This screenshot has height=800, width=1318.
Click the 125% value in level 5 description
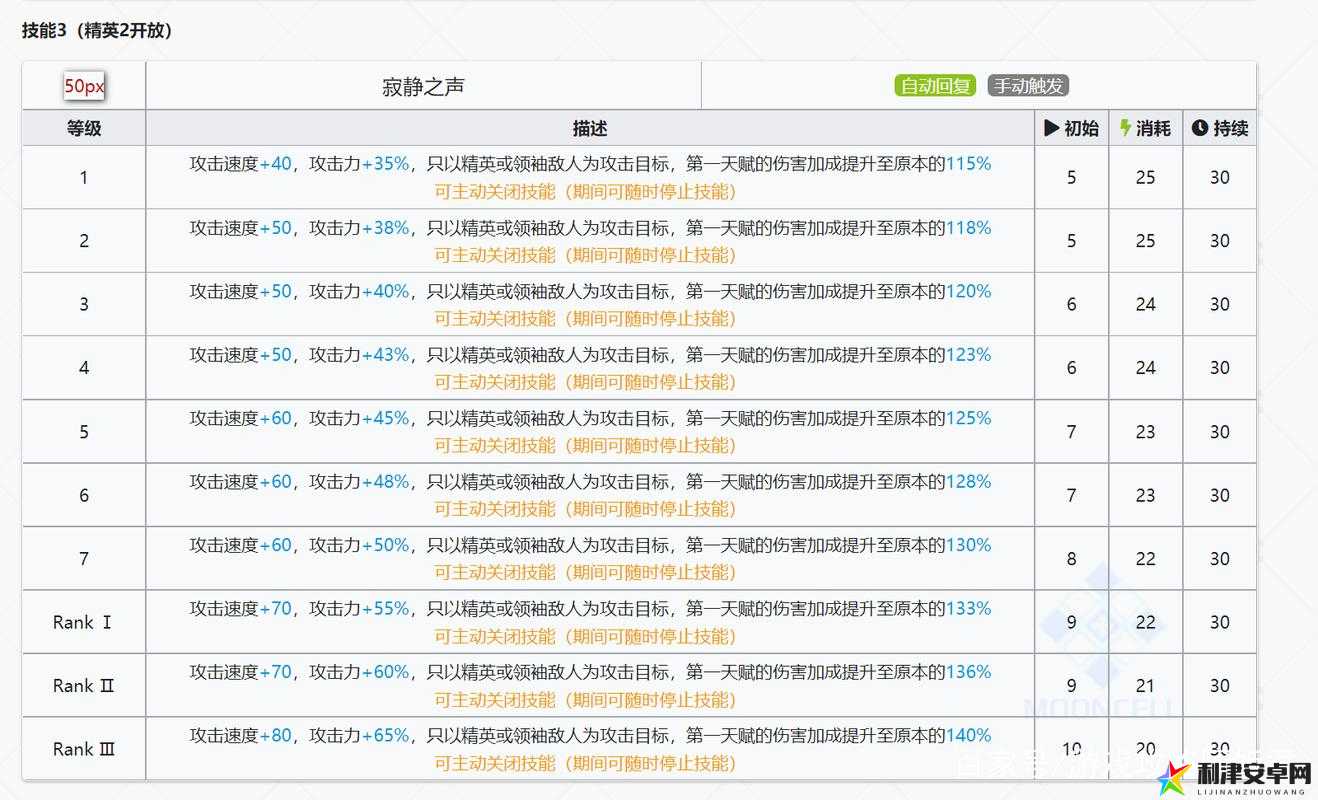[x=968, y=418]
